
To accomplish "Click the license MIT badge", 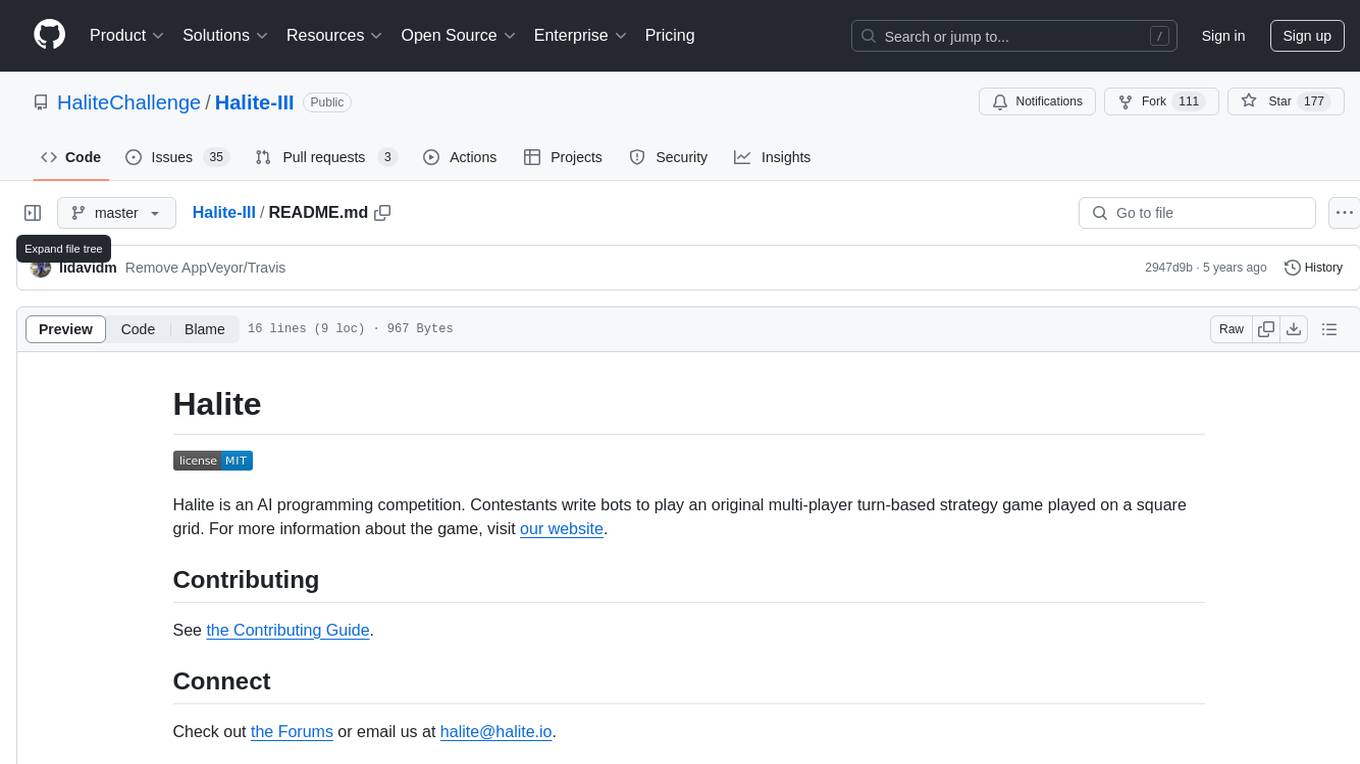I will [x=213, y=460].
